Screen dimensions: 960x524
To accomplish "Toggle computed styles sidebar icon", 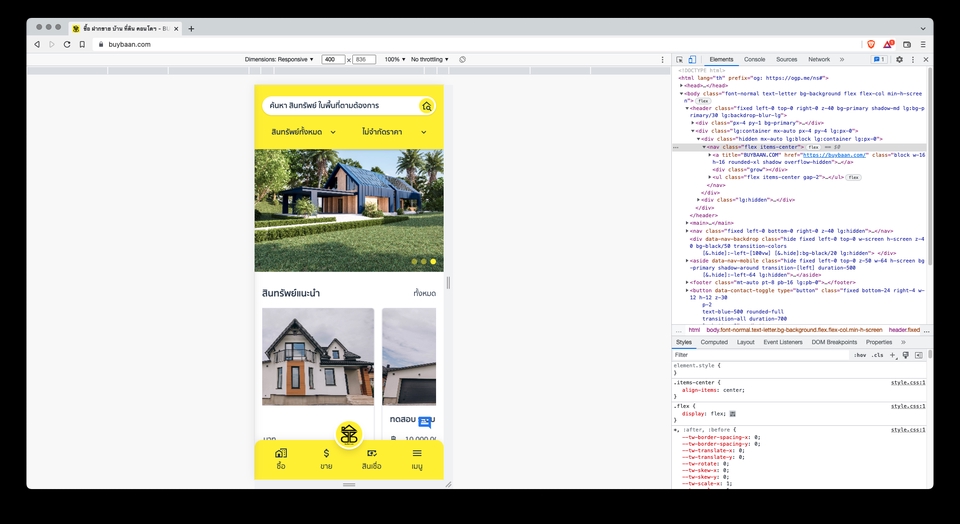I will (918, 355).
